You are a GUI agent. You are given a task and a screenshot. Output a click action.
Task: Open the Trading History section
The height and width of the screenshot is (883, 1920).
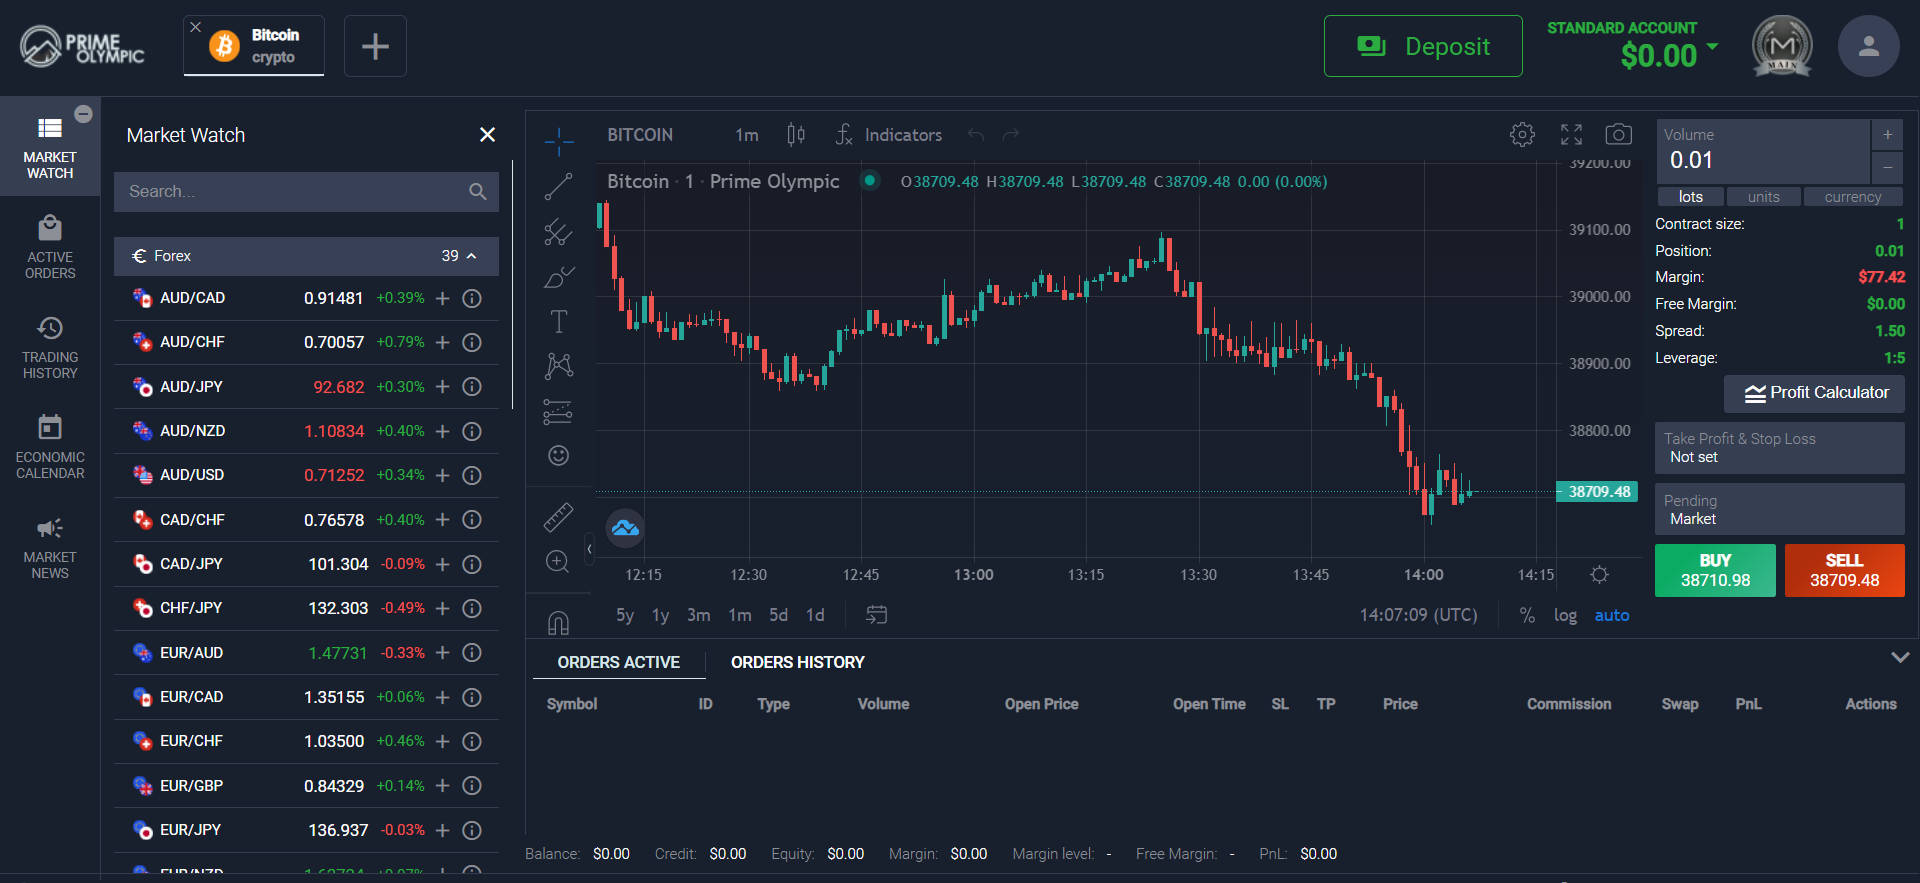tap(50, 347)
